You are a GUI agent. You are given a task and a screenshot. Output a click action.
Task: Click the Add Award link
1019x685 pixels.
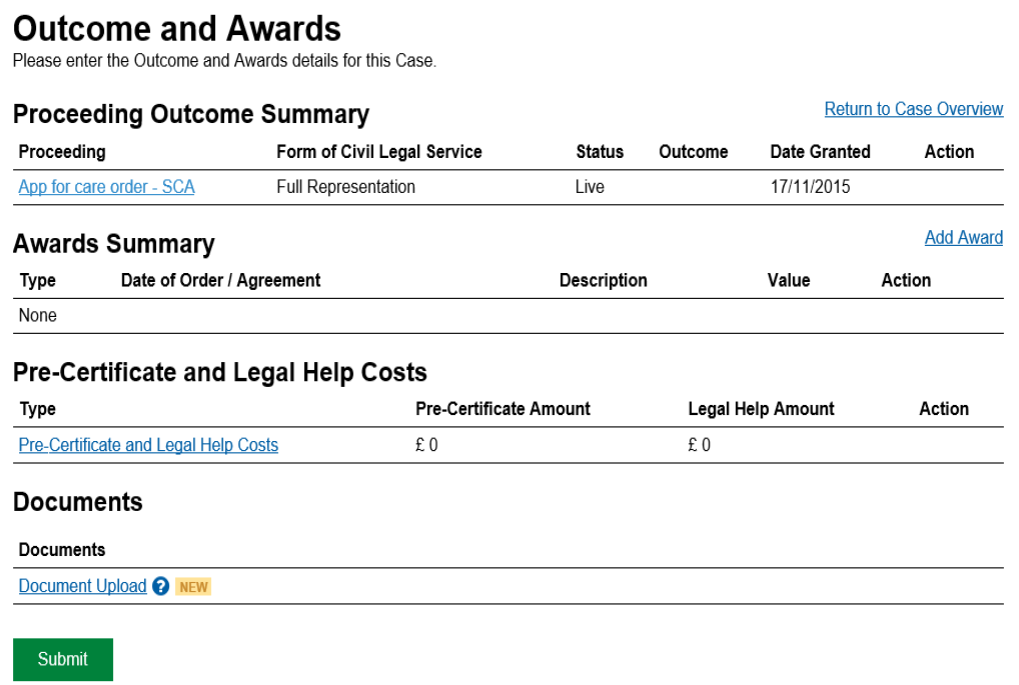[963, 238]
